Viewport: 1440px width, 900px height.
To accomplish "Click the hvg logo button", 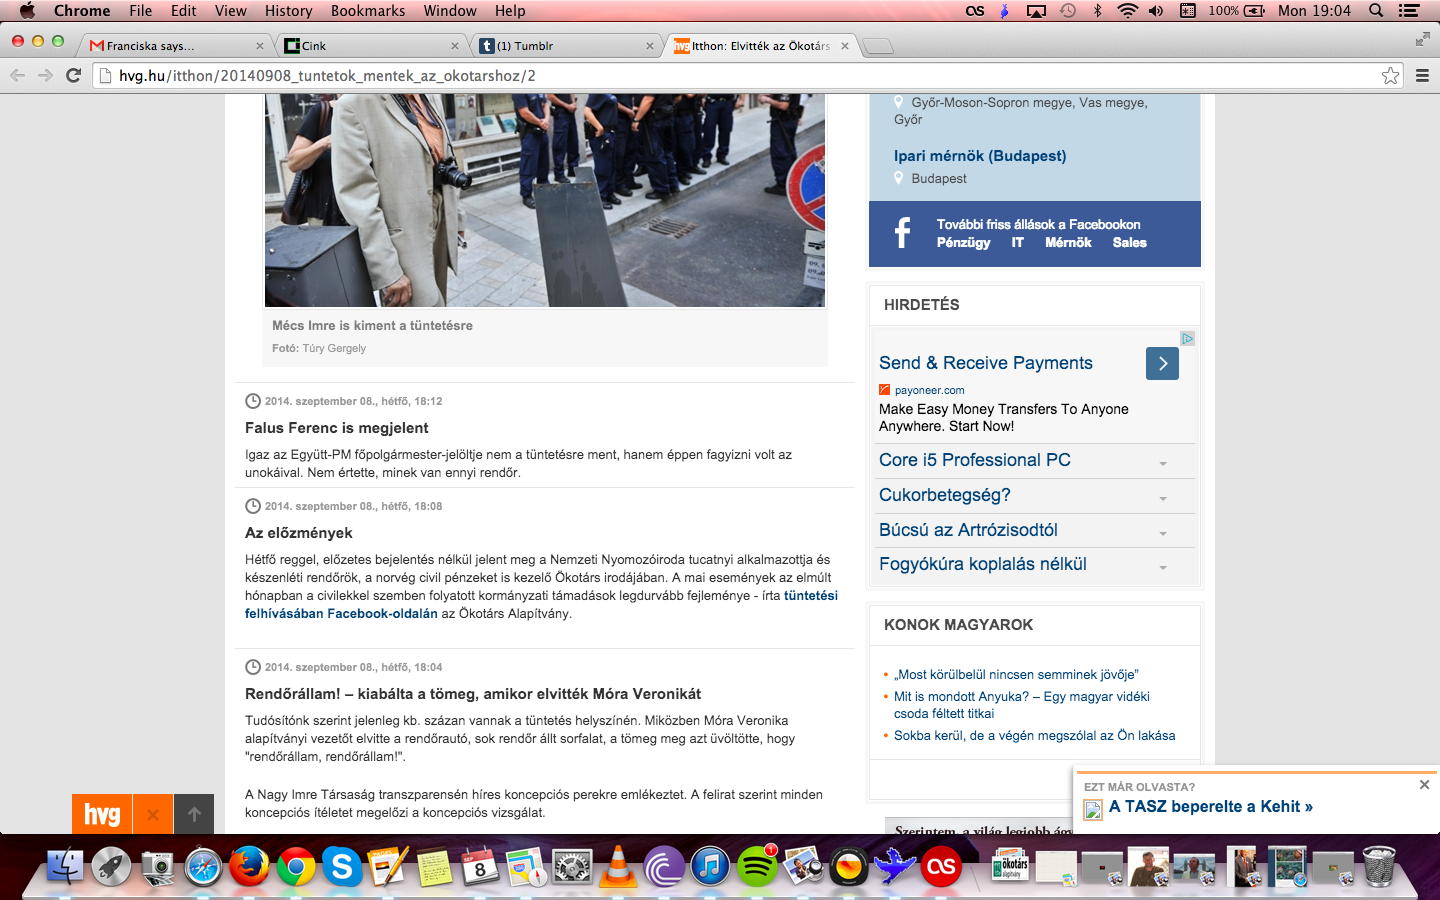I will pos(102,814).
